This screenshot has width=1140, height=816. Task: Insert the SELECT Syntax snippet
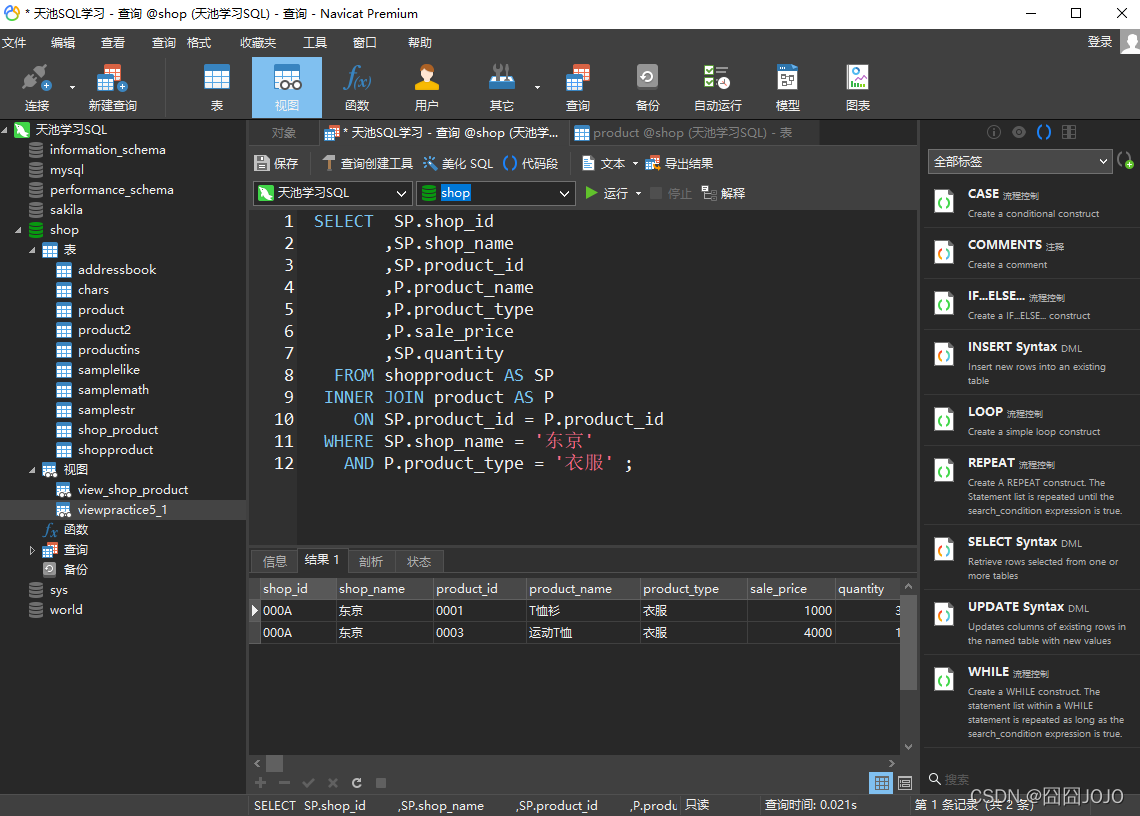(1031, 558)
